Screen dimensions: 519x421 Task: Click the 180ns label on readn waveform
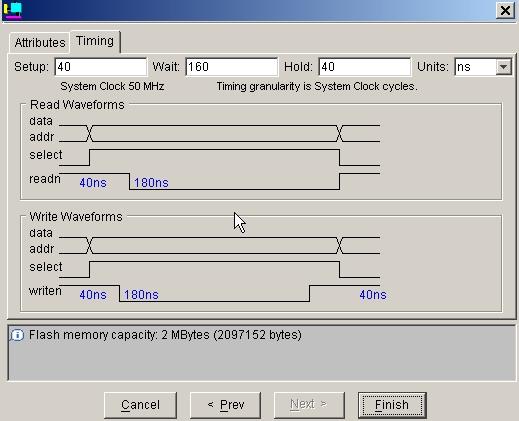pyautogui.click(x=151, y=183)
